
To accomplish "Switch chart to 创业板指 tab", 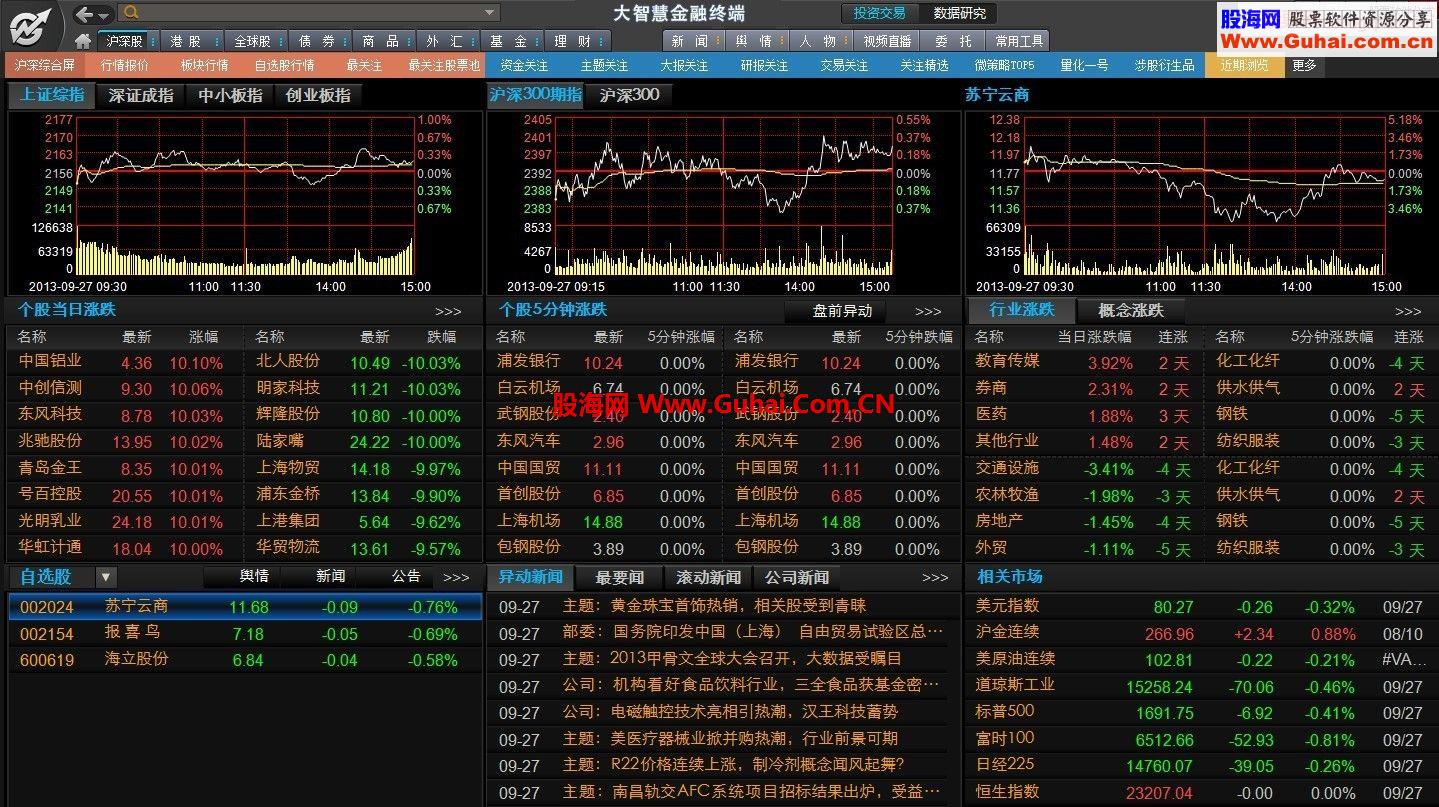I will 318,95.
